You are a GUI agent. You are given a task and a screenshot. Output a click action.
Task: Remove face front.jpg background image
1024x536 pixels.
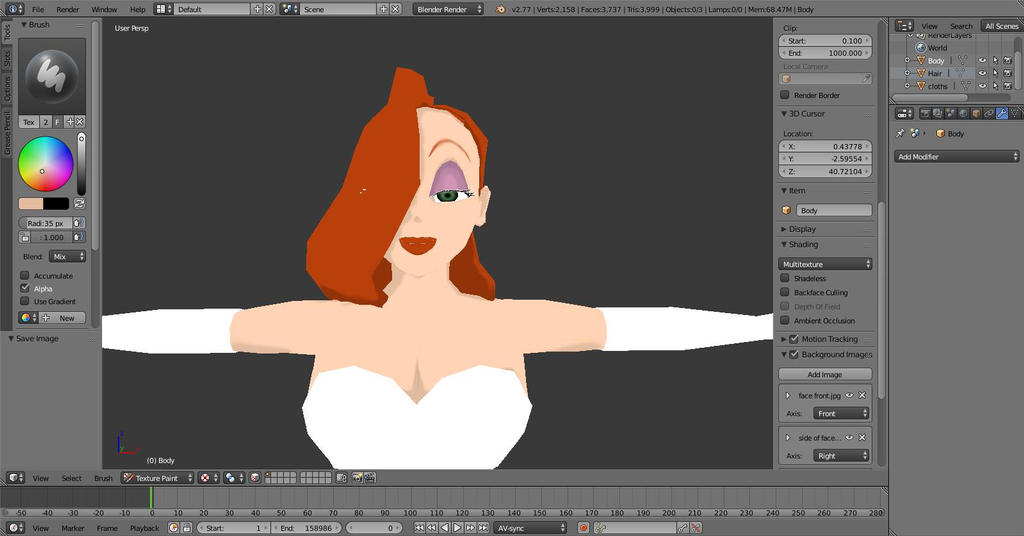pyautogui.click(x=862, y=396)
